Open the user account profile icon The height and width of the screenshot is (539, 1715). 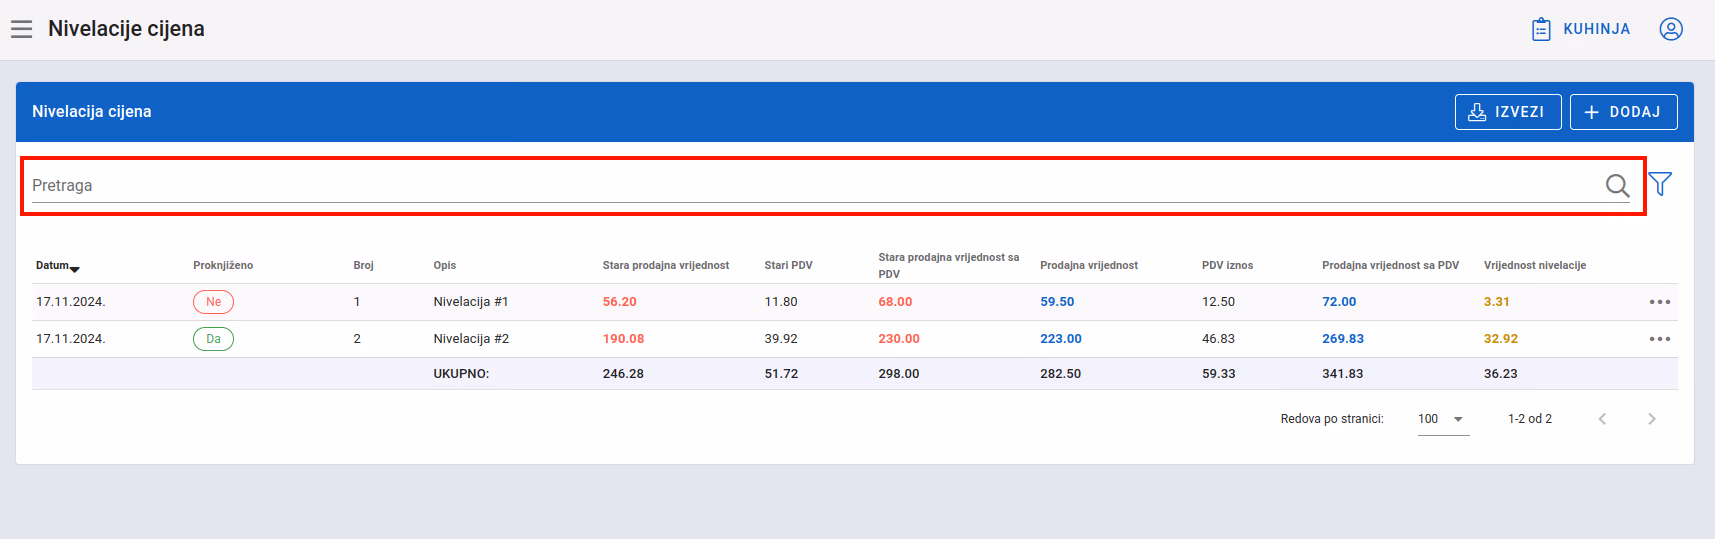(1671, 29)
